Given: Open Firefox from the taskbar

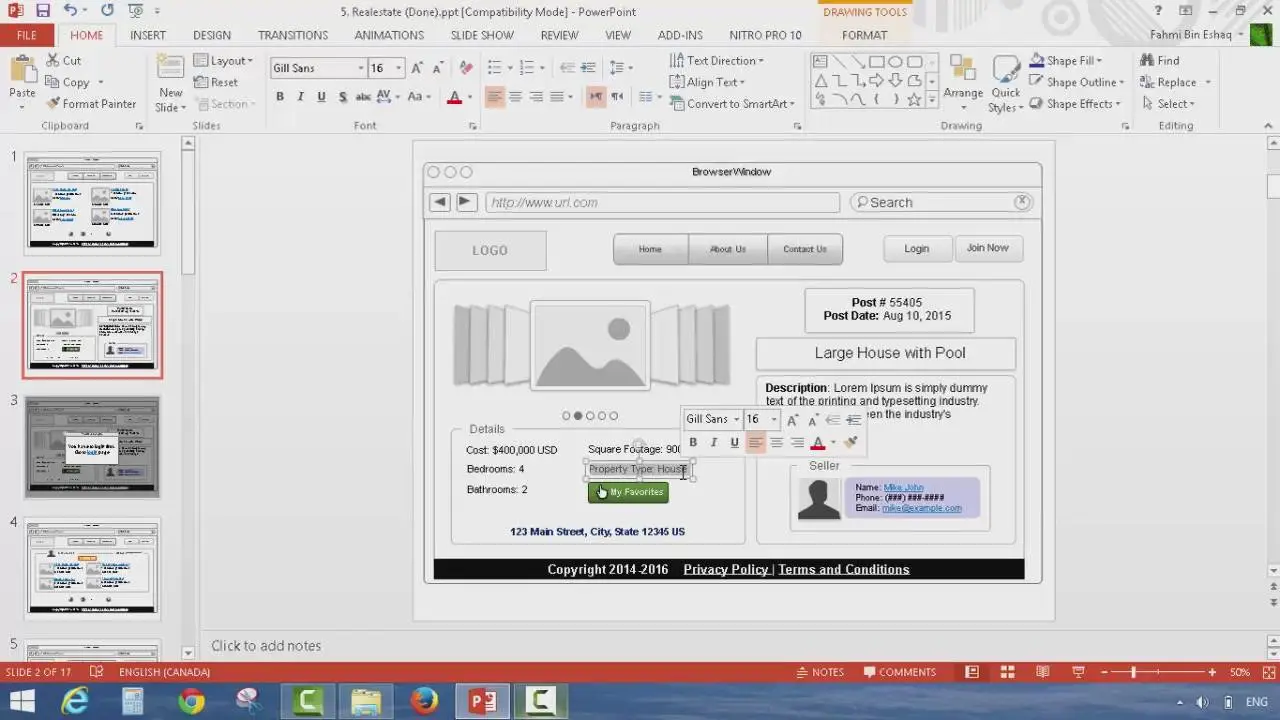Looking at the screenshot, I should coord(424,701).
